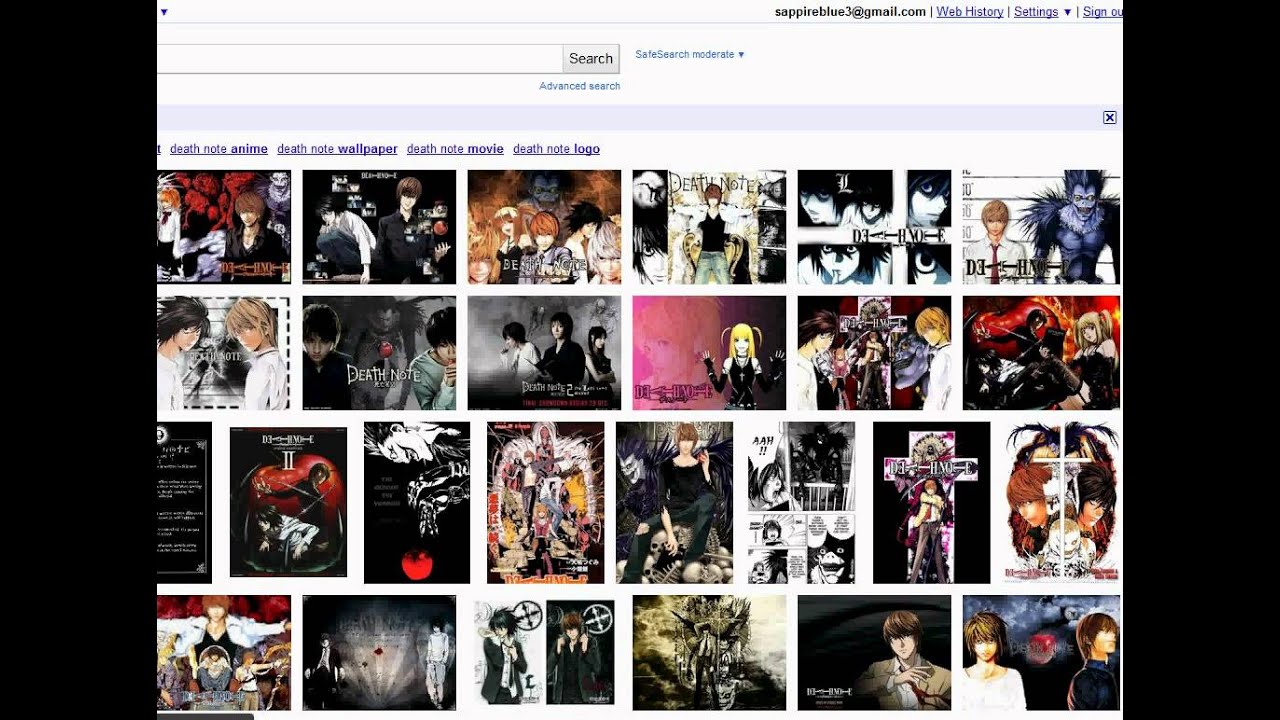Viewport: 1280px width, 720px height.
Task: Open thumbnail of Light sitting on skulls
Action: point(675,503)
